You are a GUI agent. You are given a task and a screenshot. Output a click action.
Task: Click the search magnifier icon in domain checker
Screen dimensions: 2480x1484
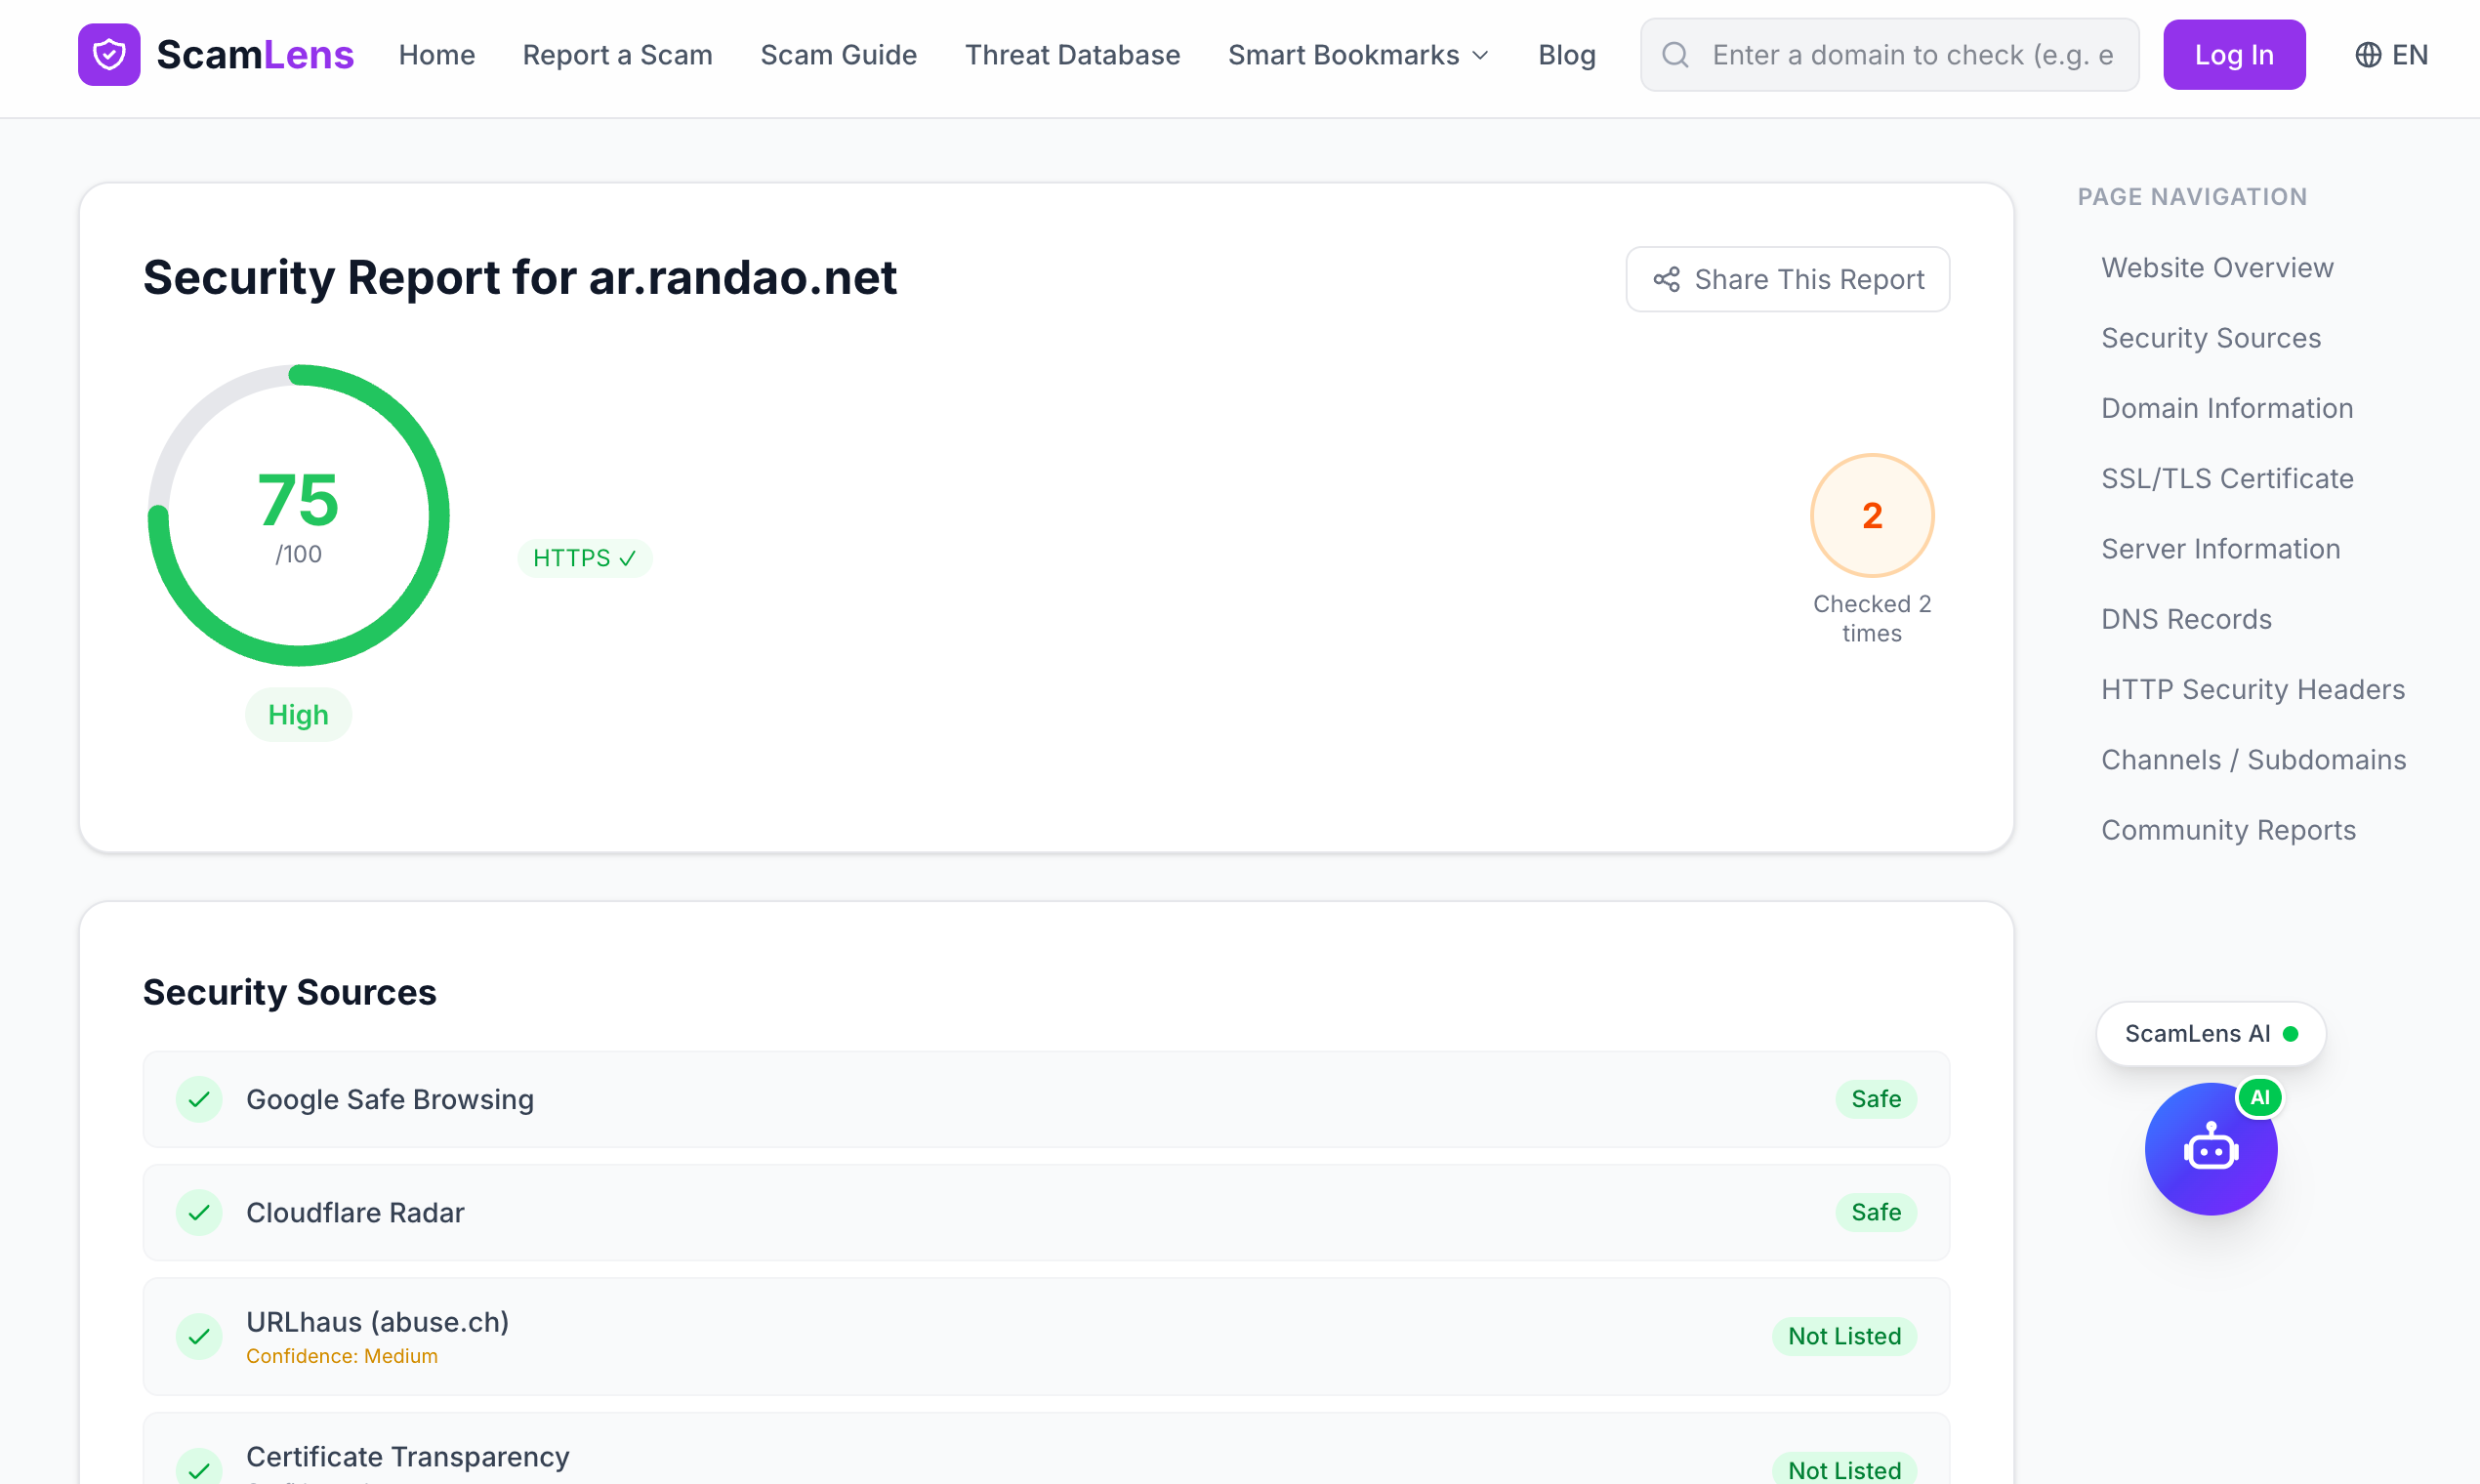1676,54
